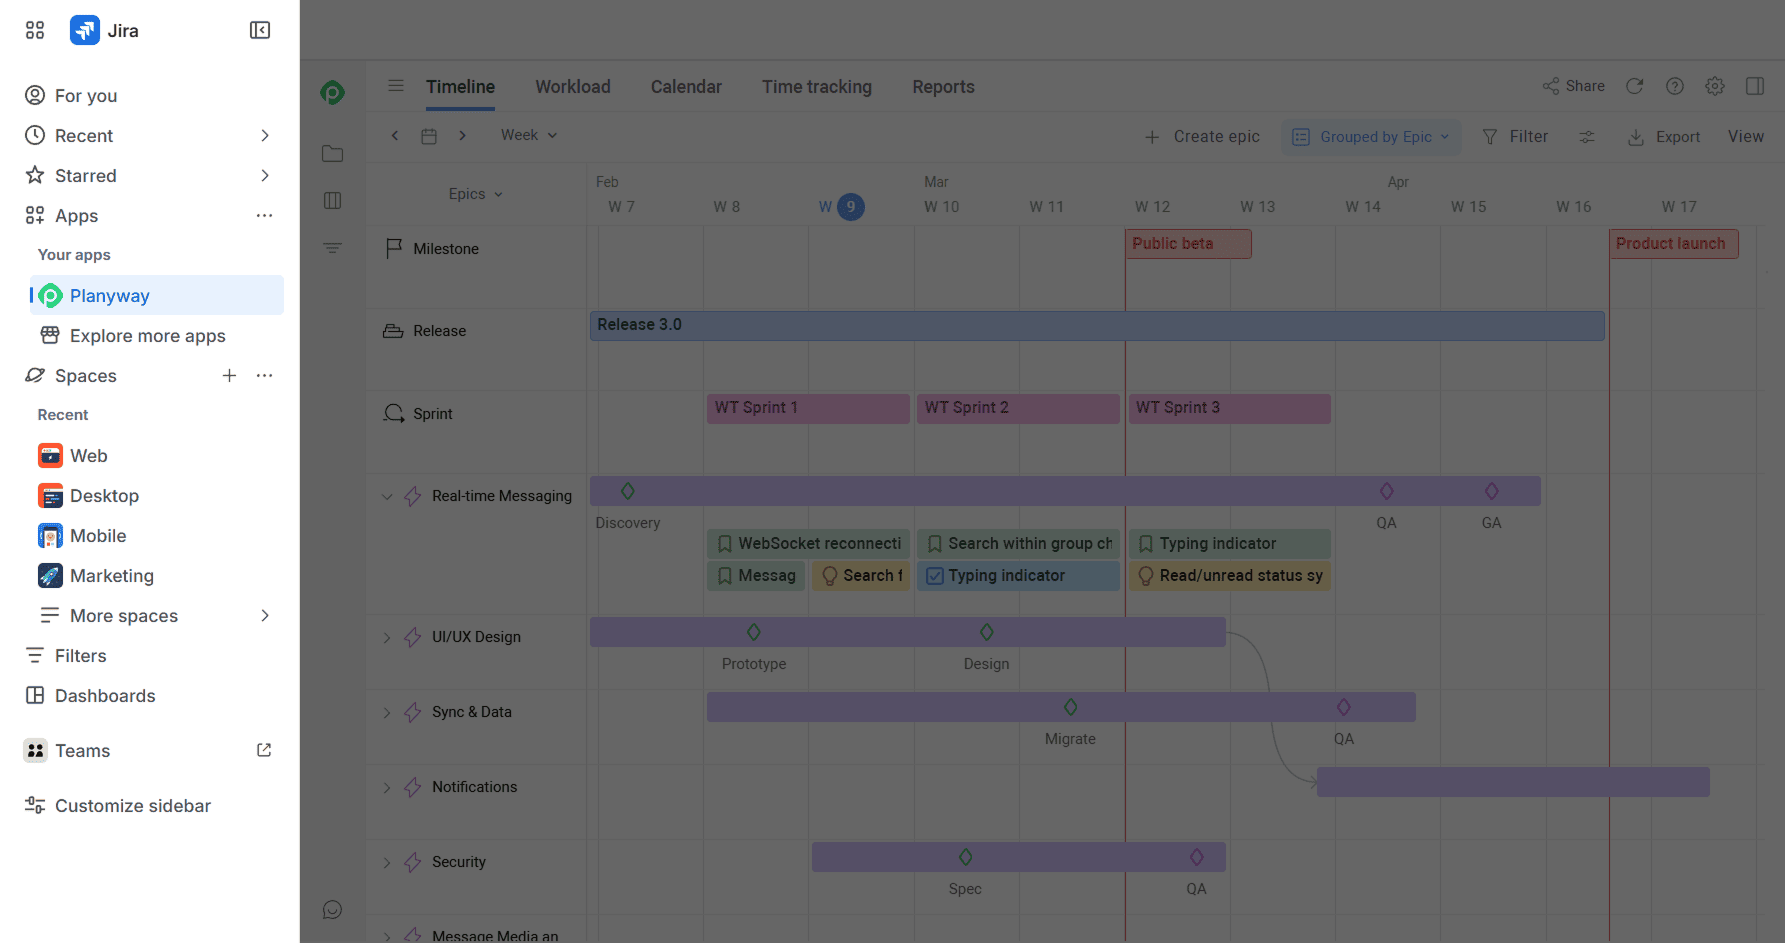1785x943 pixels.
Task: Click the View button
Action: point(1746,137)
